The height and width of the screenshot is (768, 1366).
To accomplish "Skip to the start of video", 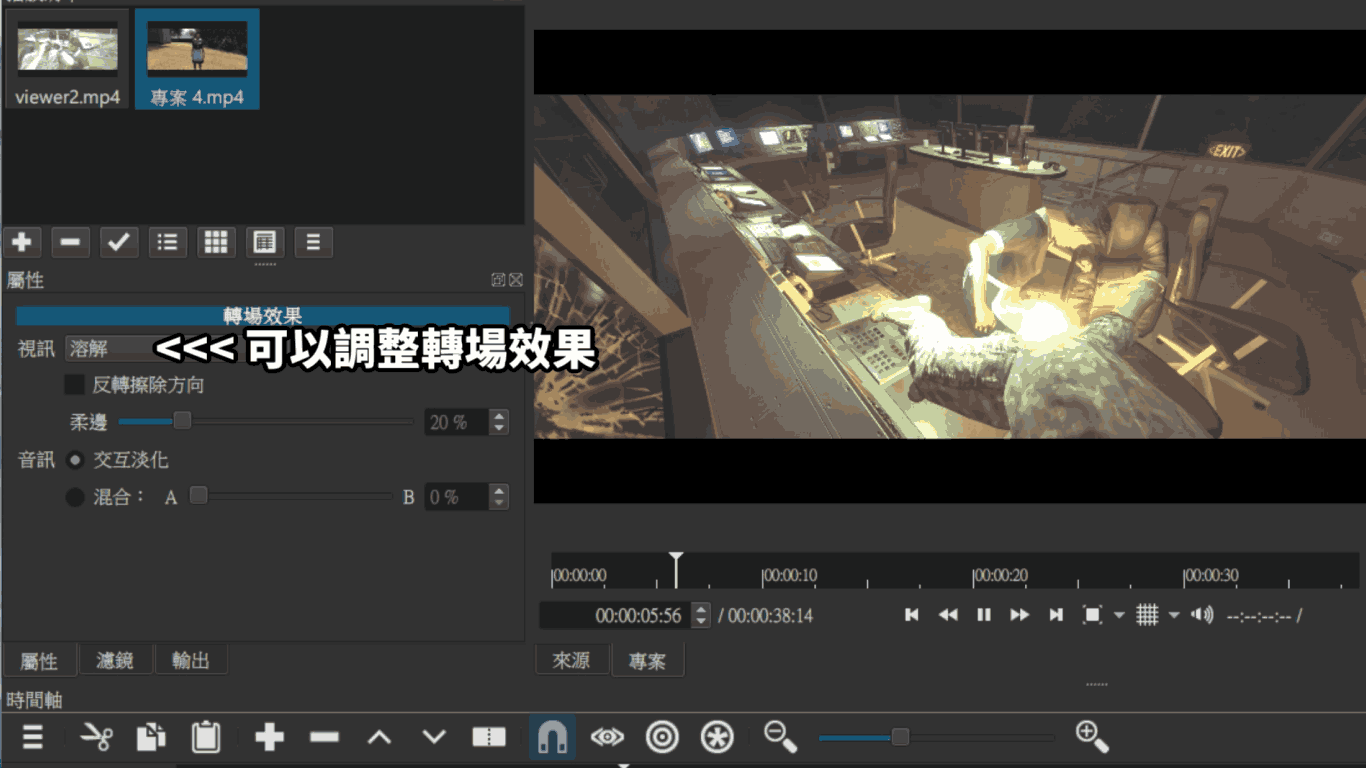I will [x=912, y=615].
